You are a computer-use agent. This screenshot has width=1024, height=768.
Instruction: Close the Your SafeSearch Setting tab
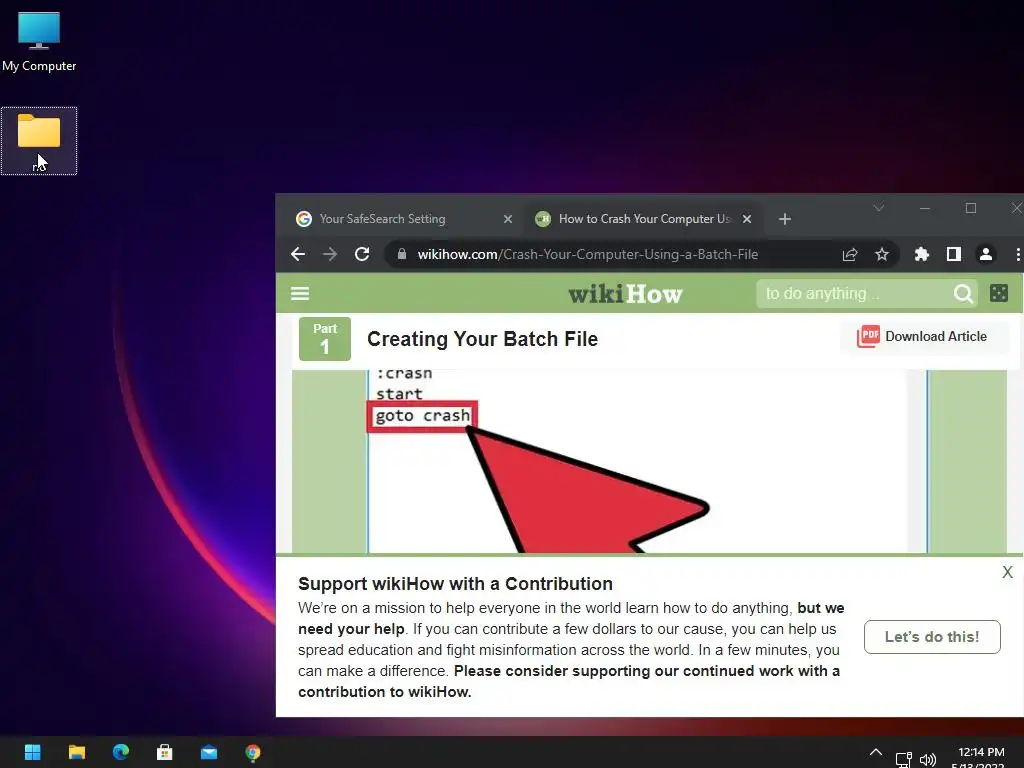507,219
